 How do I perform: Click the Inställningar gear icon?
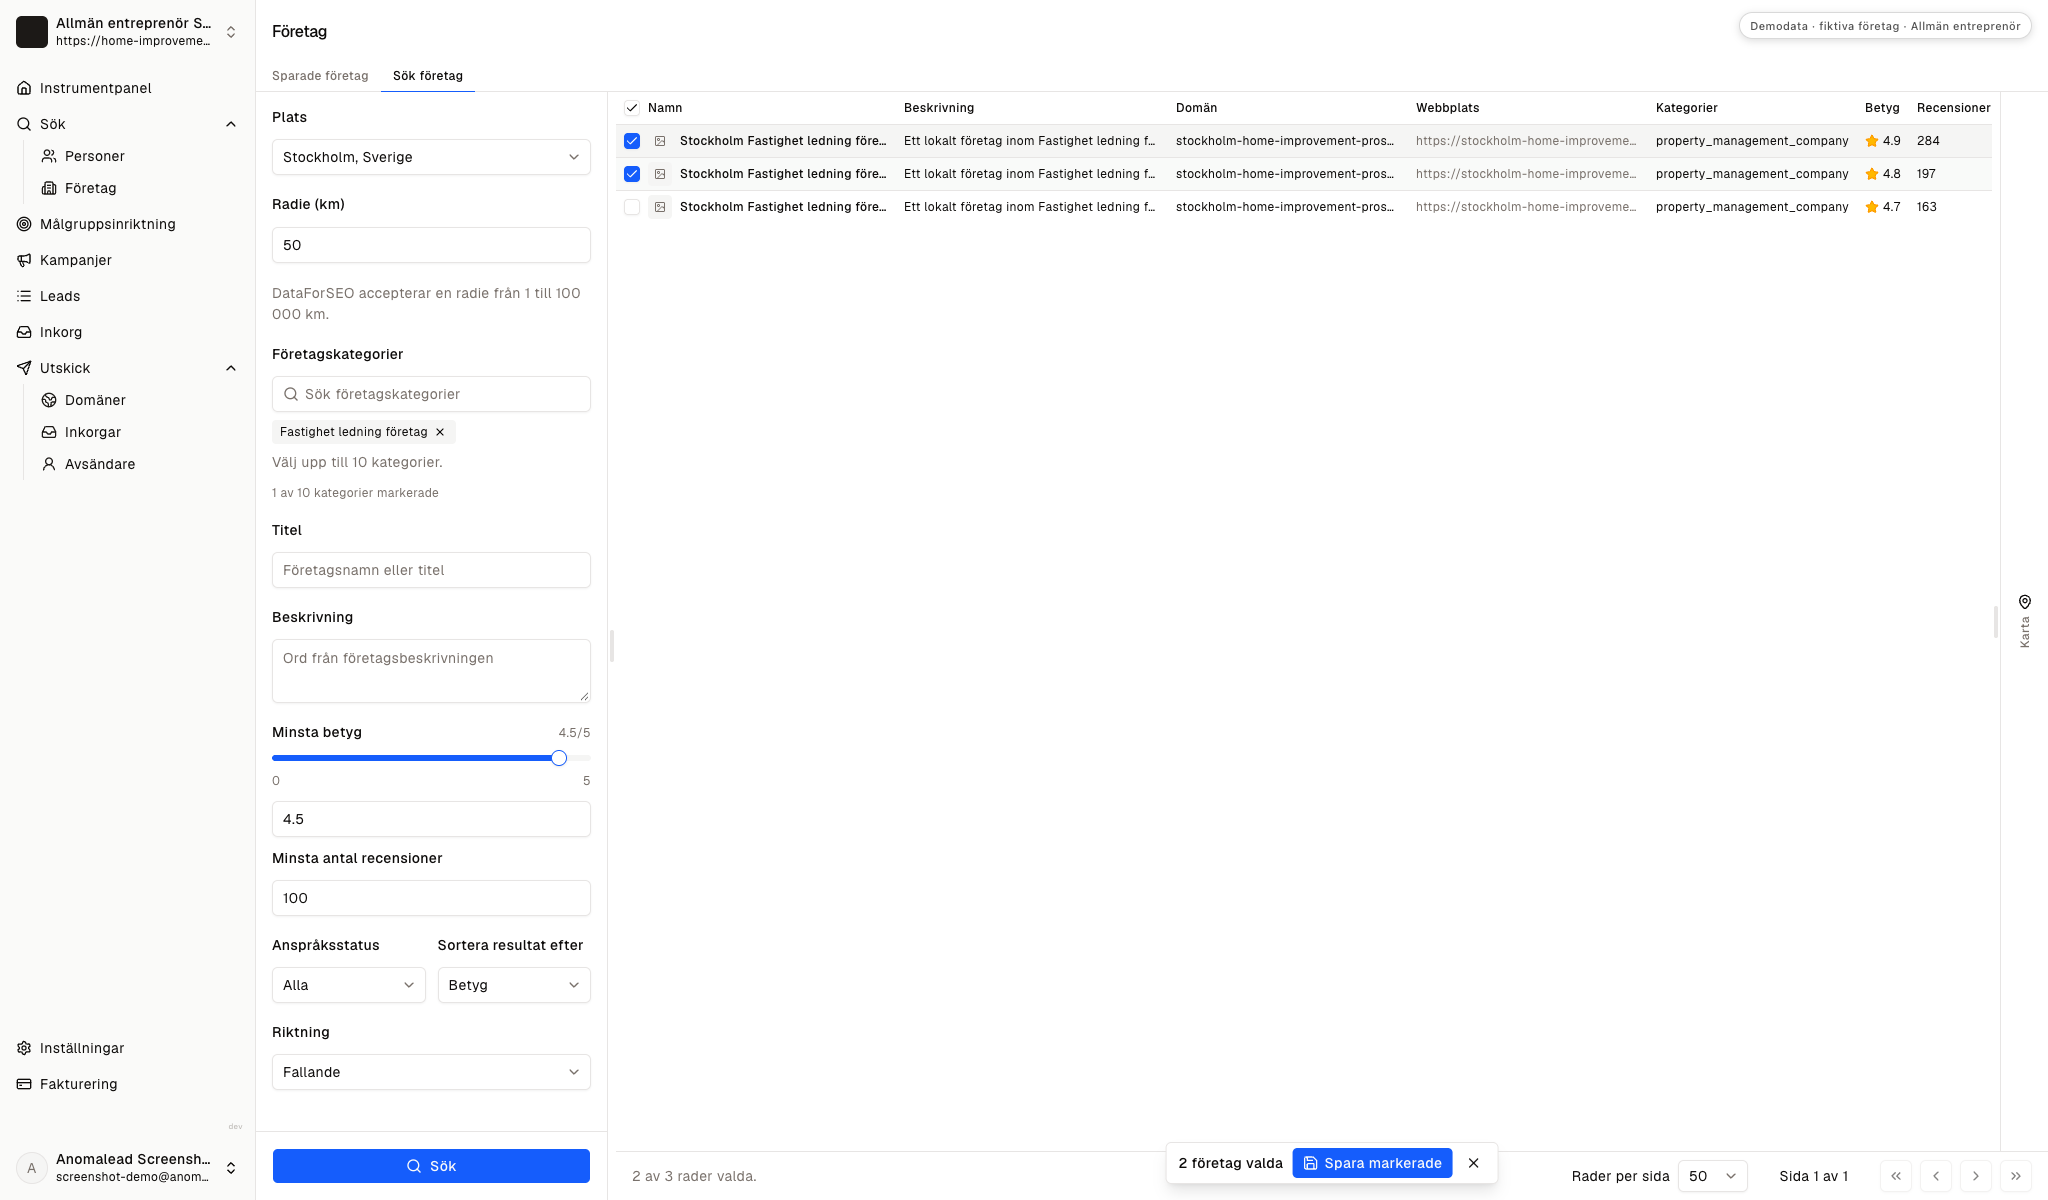coord(24,1048)
